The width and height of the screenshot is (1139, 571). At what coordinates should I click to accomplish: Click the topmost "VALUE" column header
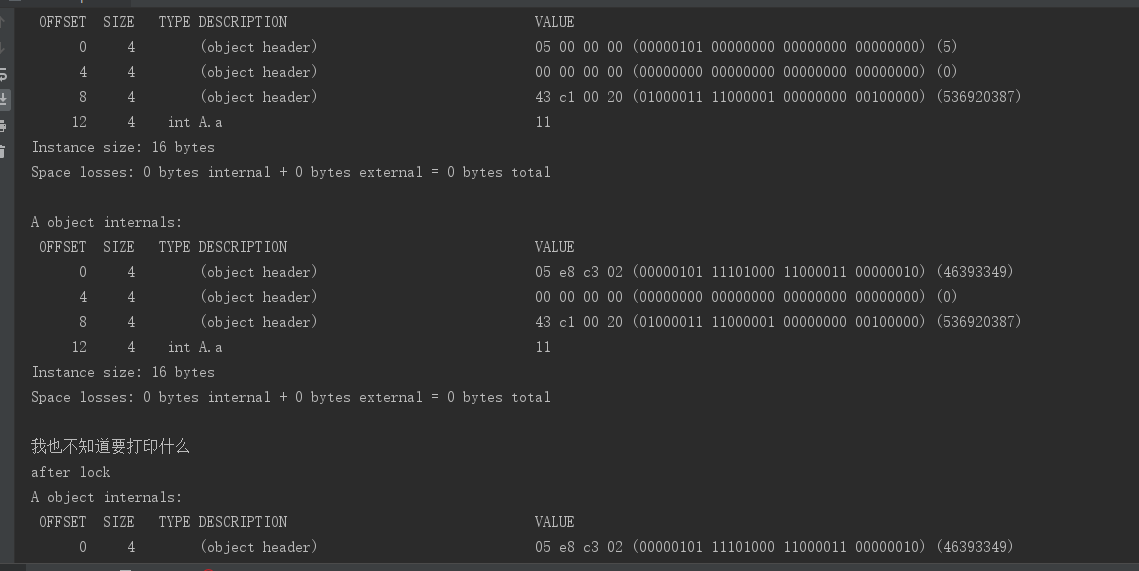tap(554, 21)
